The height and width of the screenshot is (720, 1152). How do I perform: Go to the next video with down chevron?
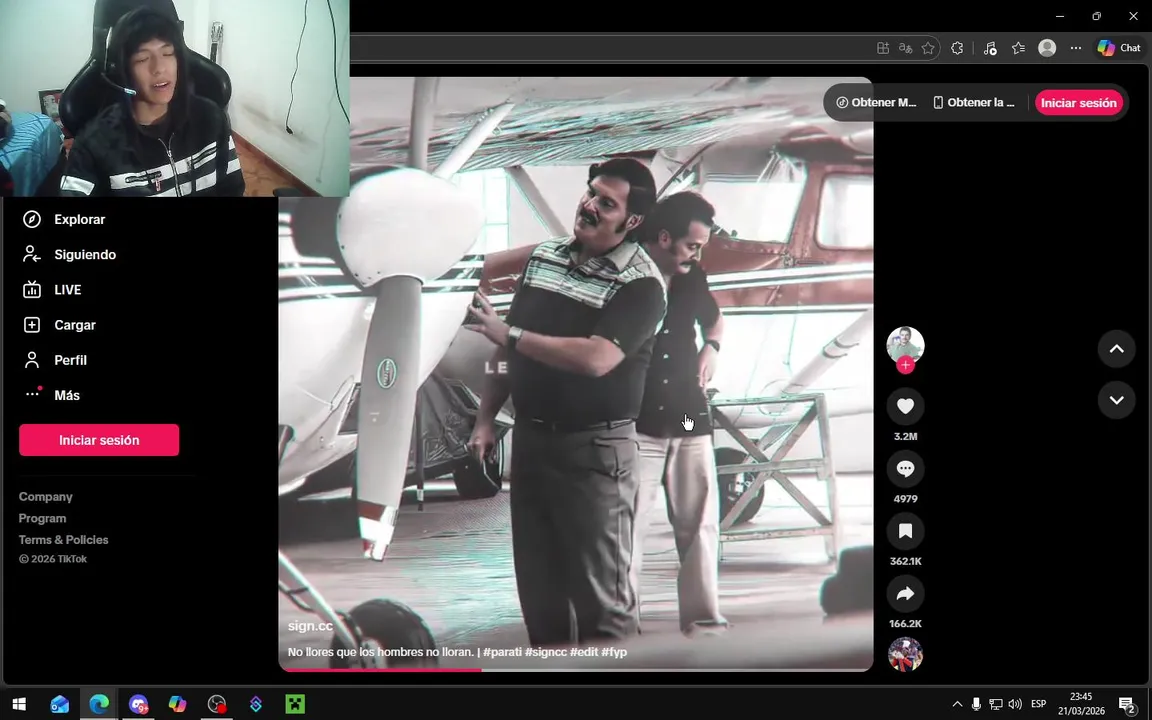pos(1117,400)
